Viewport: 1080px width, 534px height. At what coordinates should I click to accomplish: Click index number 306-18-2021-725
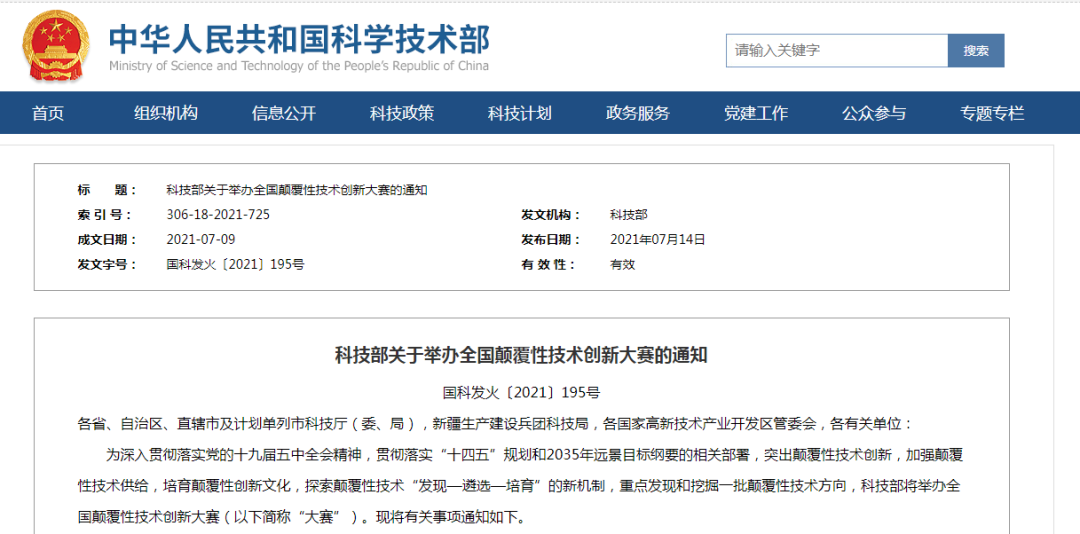[218, 215]
